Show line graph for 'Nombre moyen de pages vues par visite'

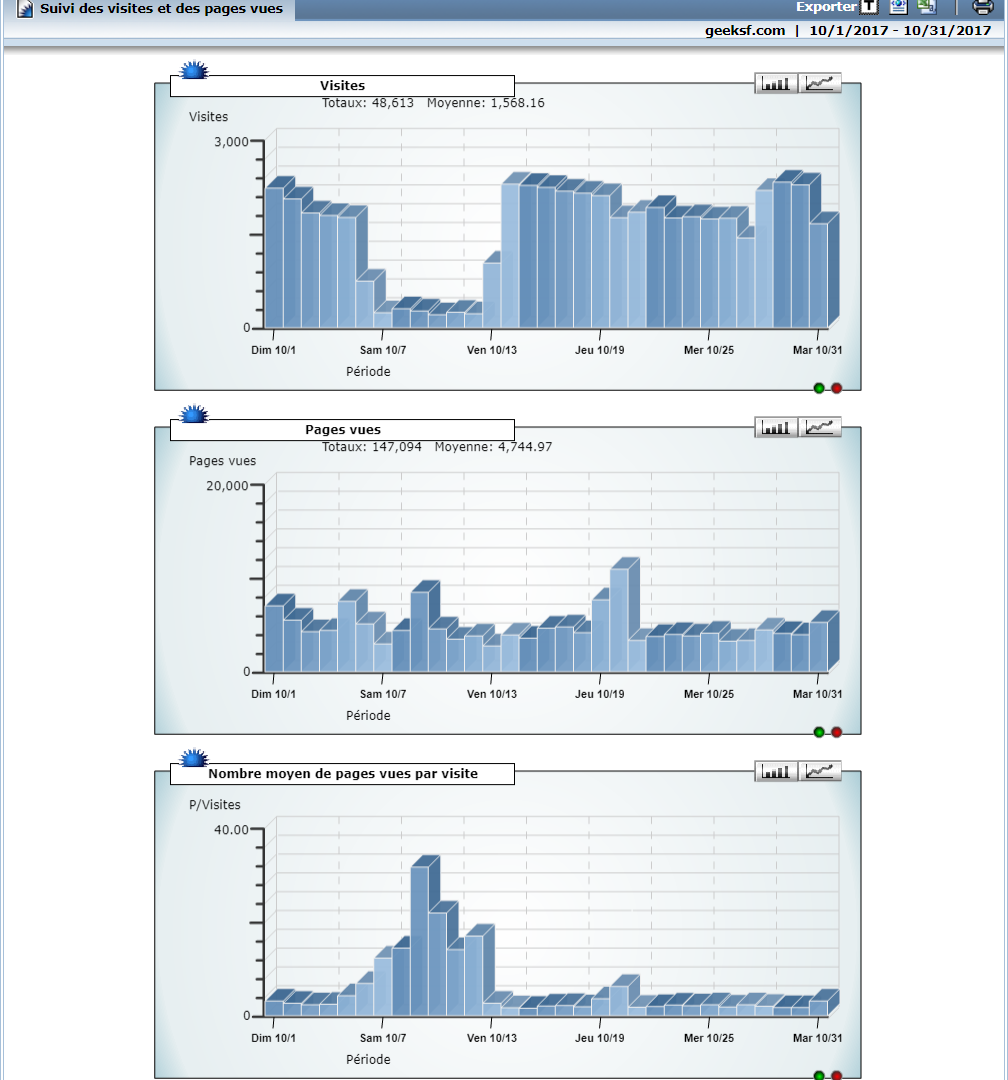(x=820, y=771)
